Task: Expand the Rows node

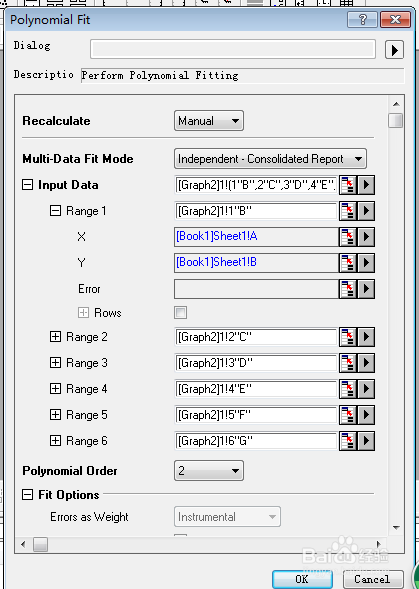Action: point(83,313)
